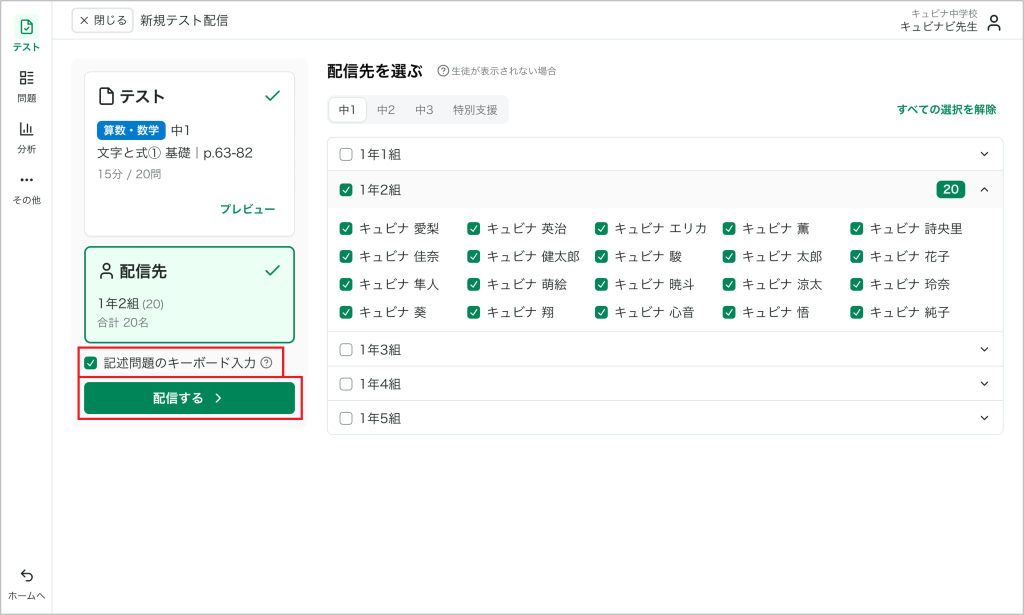Click the 新規テスト配信 page title
Image resolution: width=1024 pixels, height=615 pixels.
[x=184, y=21]
